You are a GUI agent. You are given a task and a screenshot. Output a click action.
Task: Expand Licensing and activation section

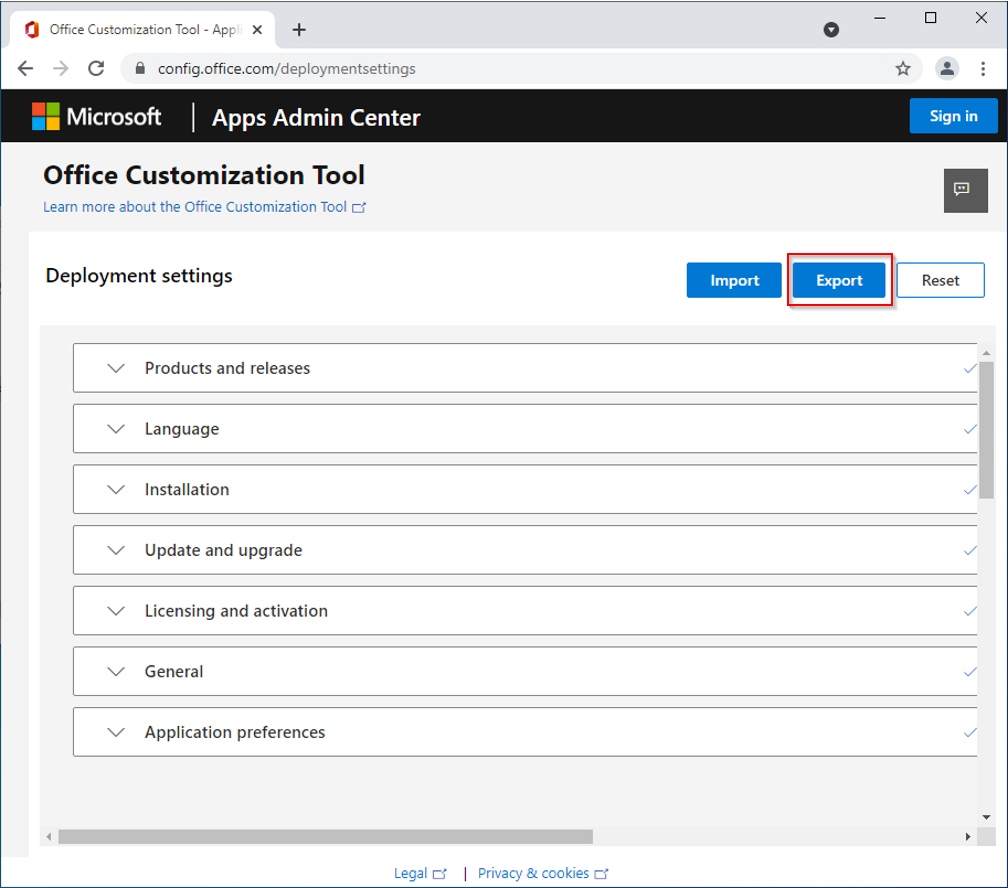(x=116, y=611)
